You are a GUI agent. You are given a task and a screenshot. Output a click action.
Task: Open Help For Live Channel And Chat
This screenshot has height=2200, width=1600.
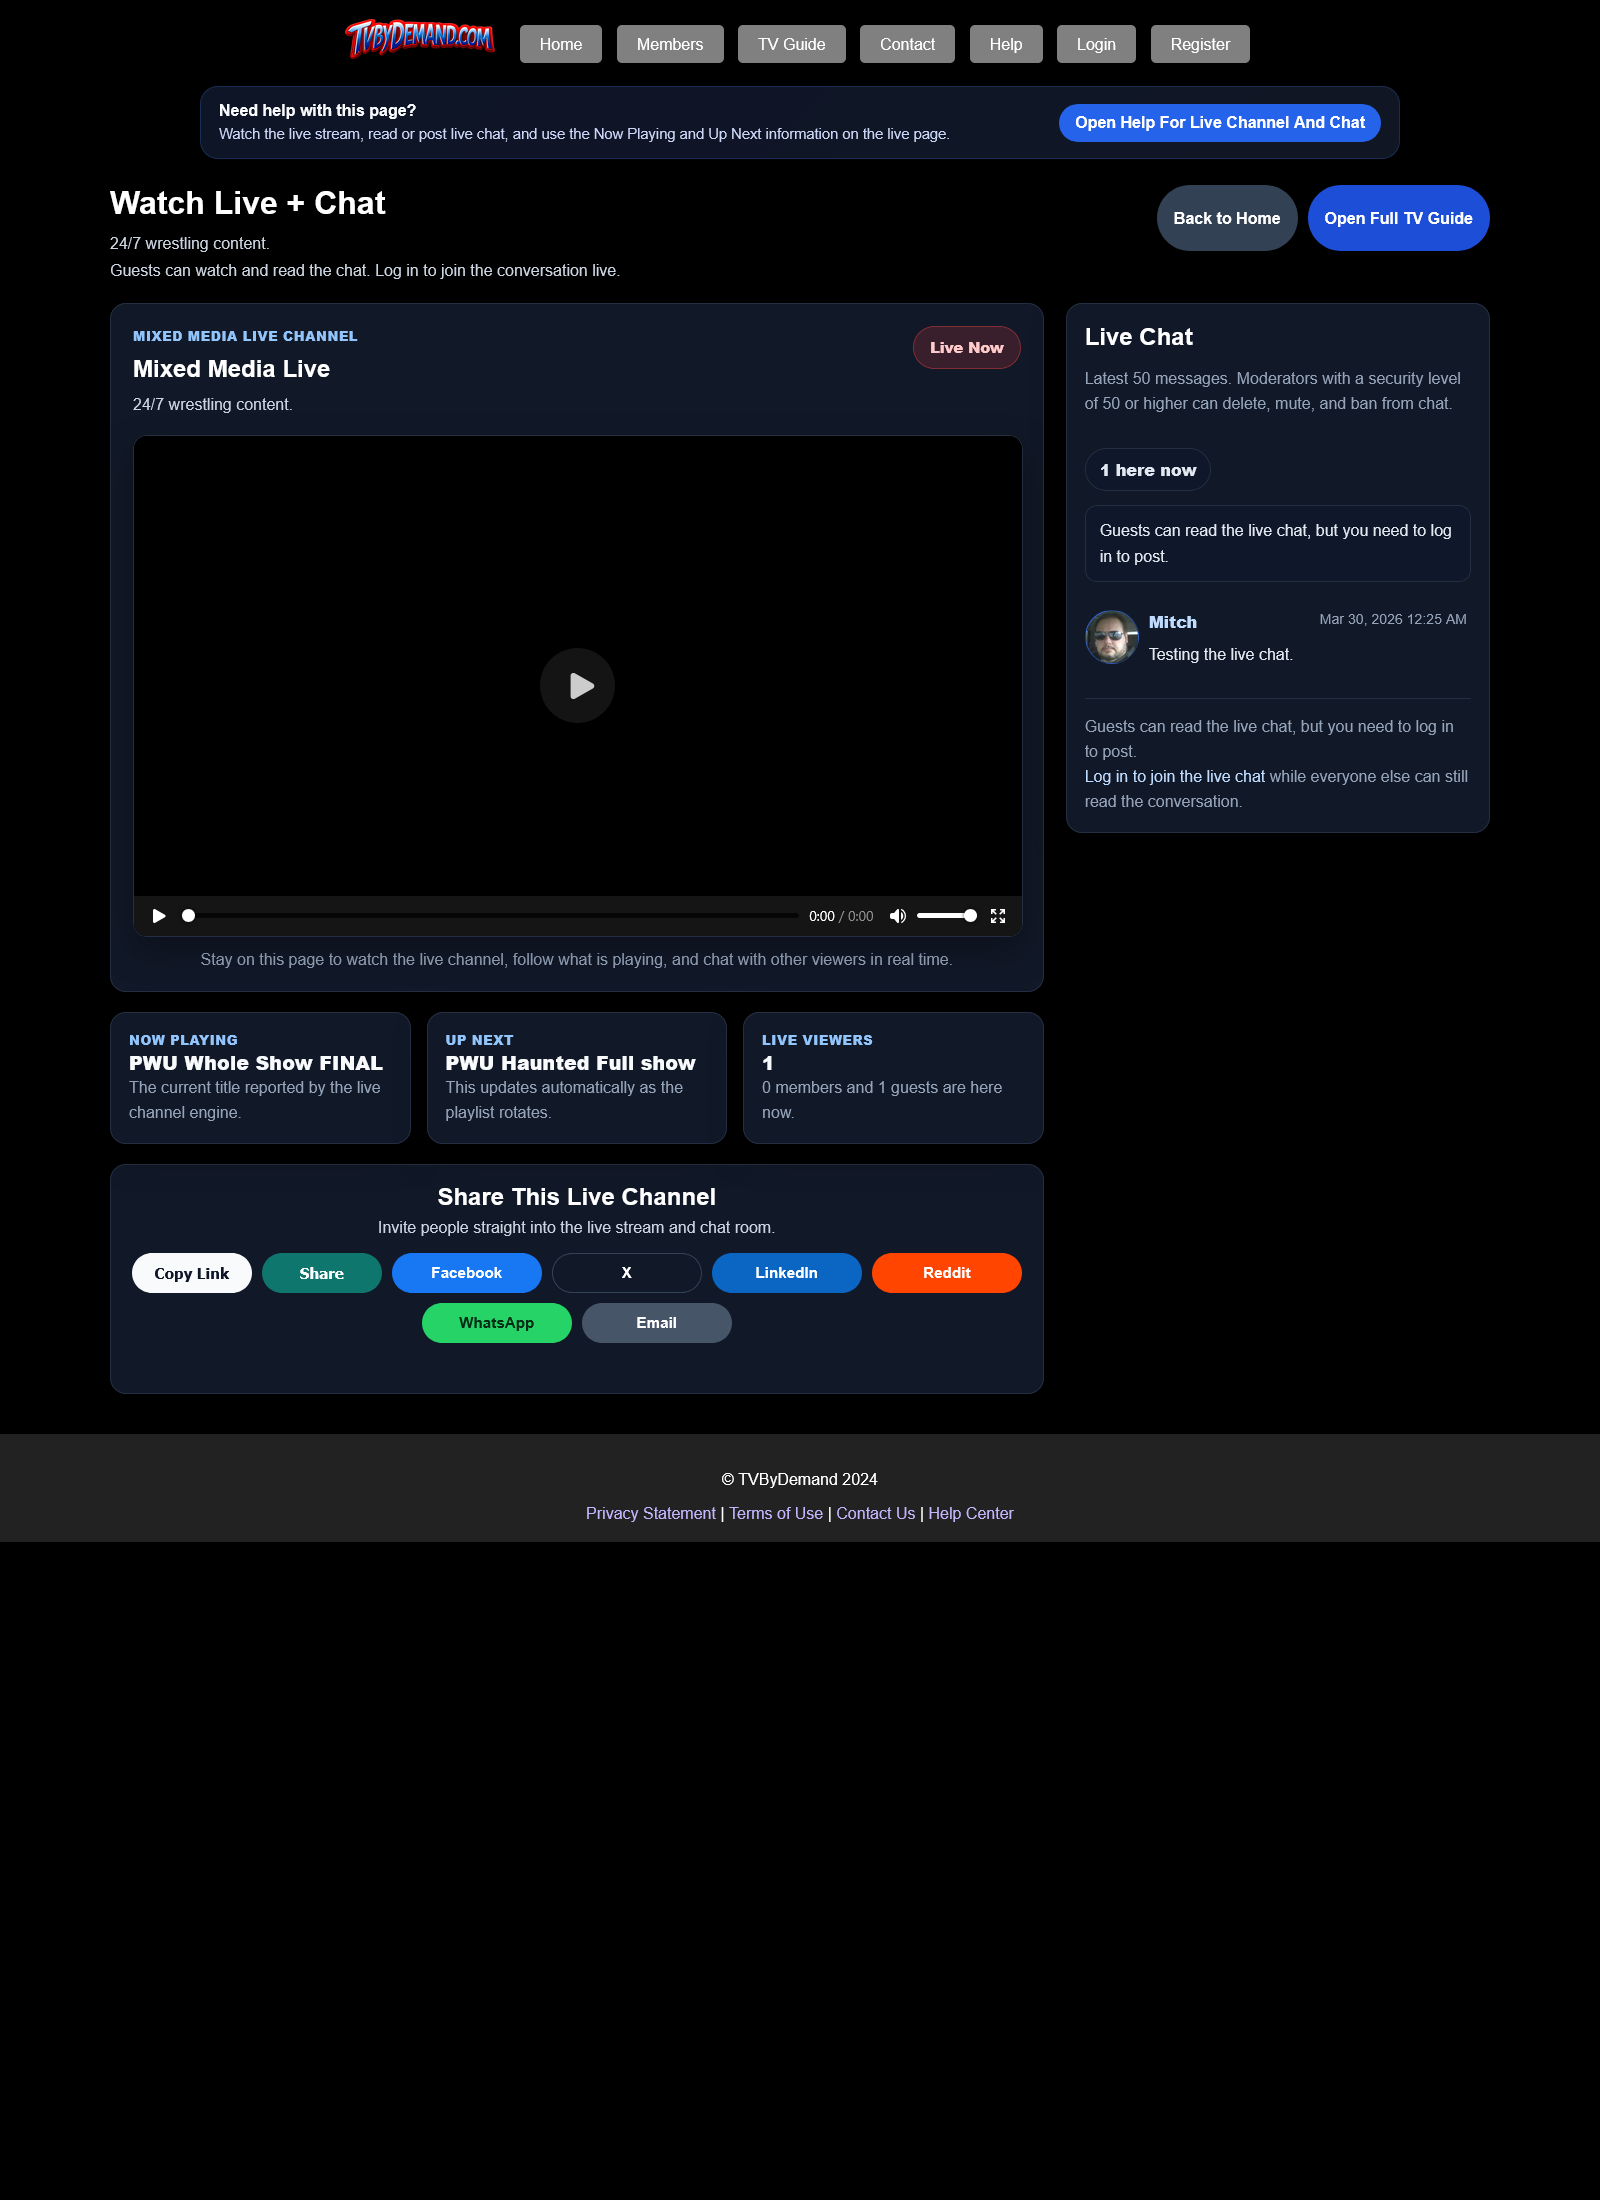[x=1218, y=121]
